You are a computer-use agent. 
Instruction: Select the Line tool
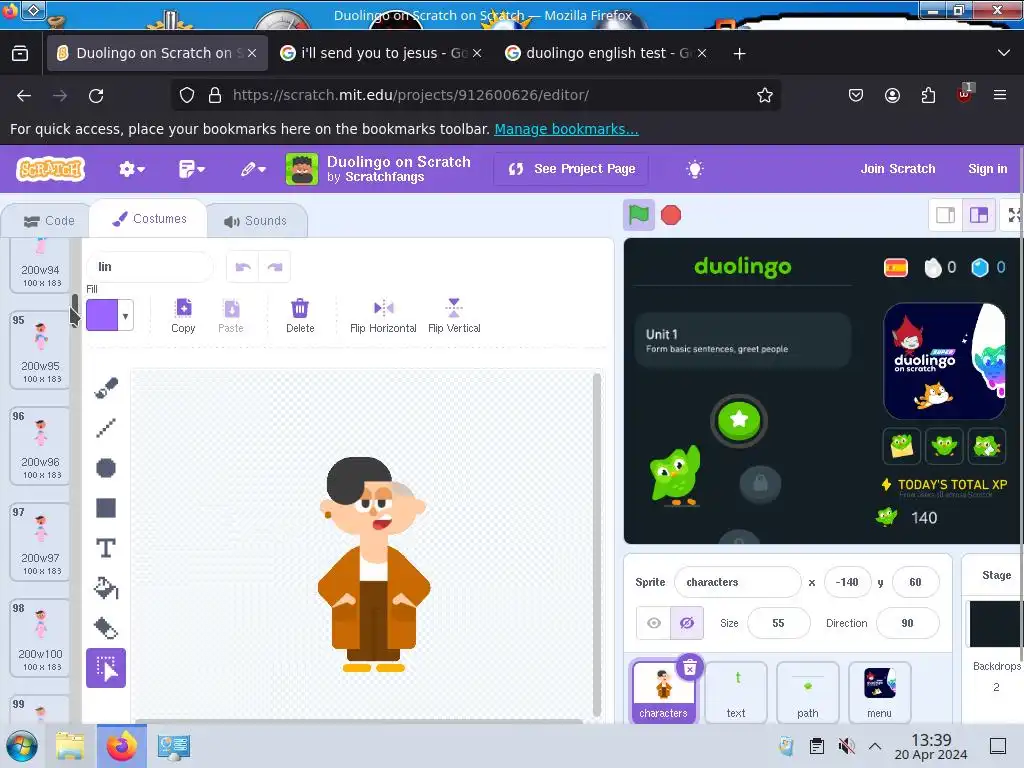[106, 428]
